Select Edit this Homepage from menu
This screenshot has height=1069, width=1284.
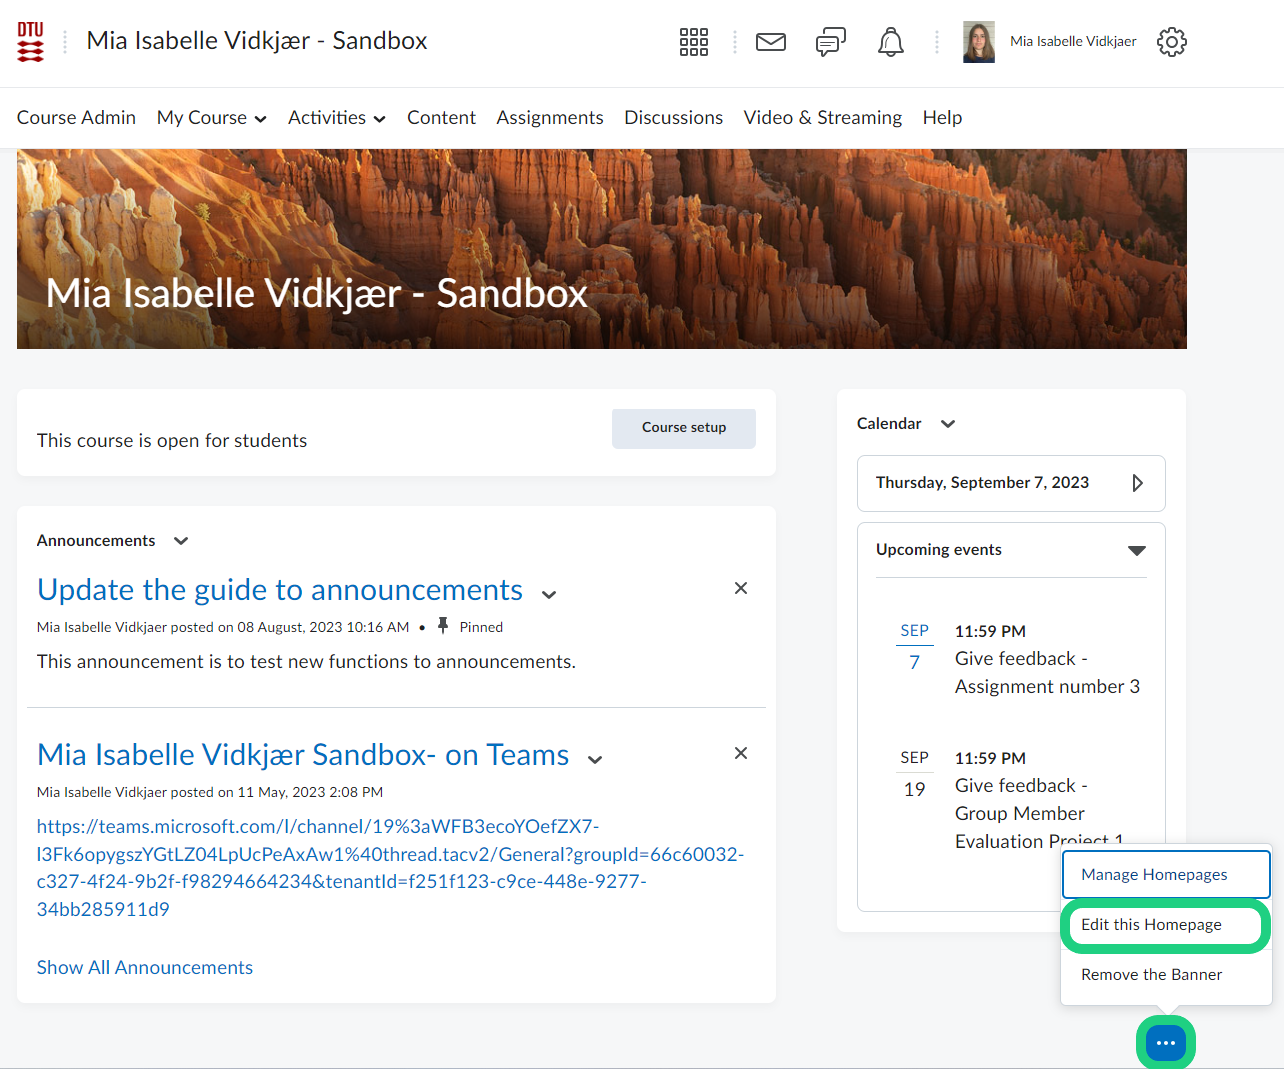pos(1151,925)
